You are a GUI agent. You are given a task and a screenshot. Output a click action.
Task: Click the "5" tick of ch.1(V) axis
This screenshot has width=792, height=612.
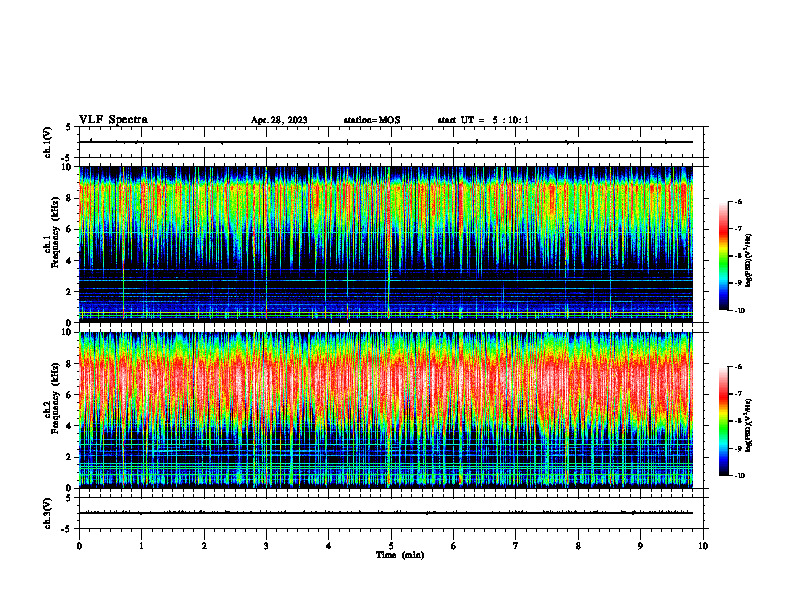tap(70, 127)
